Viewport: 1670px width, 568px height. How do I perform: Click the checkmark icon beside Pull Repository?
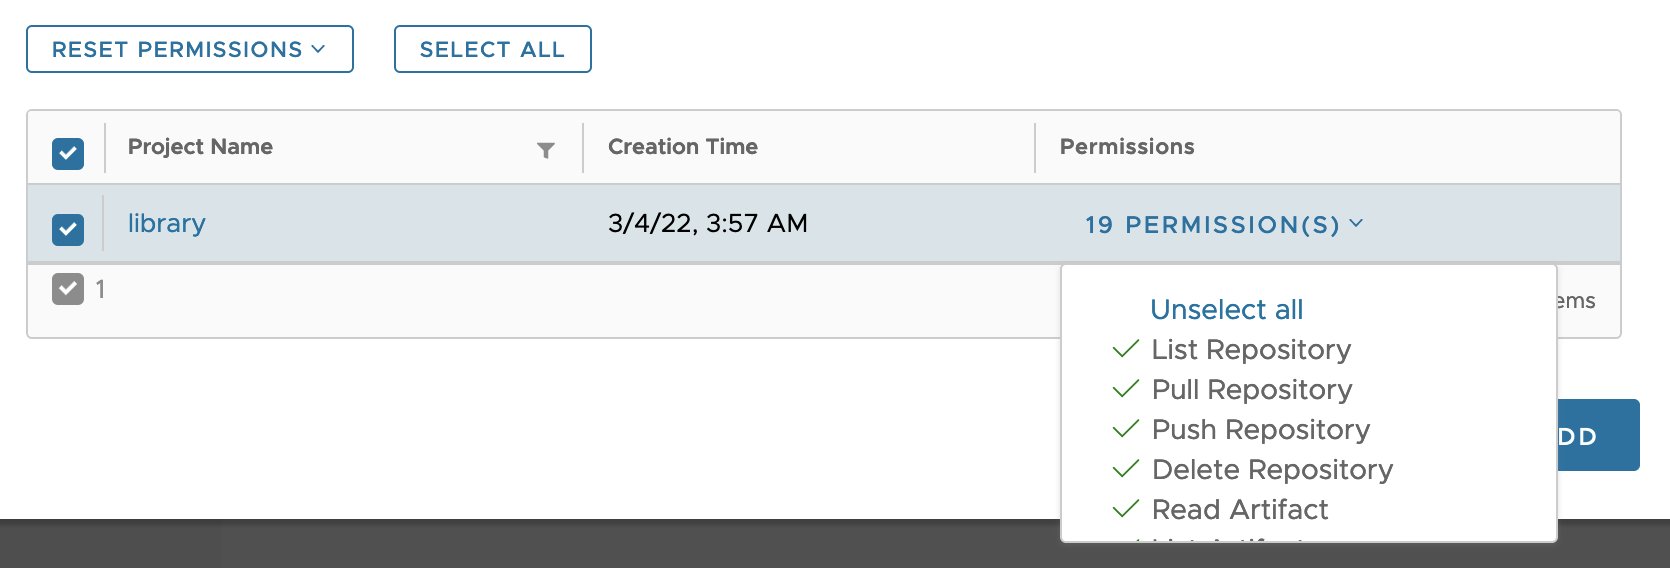[1126, 389]
